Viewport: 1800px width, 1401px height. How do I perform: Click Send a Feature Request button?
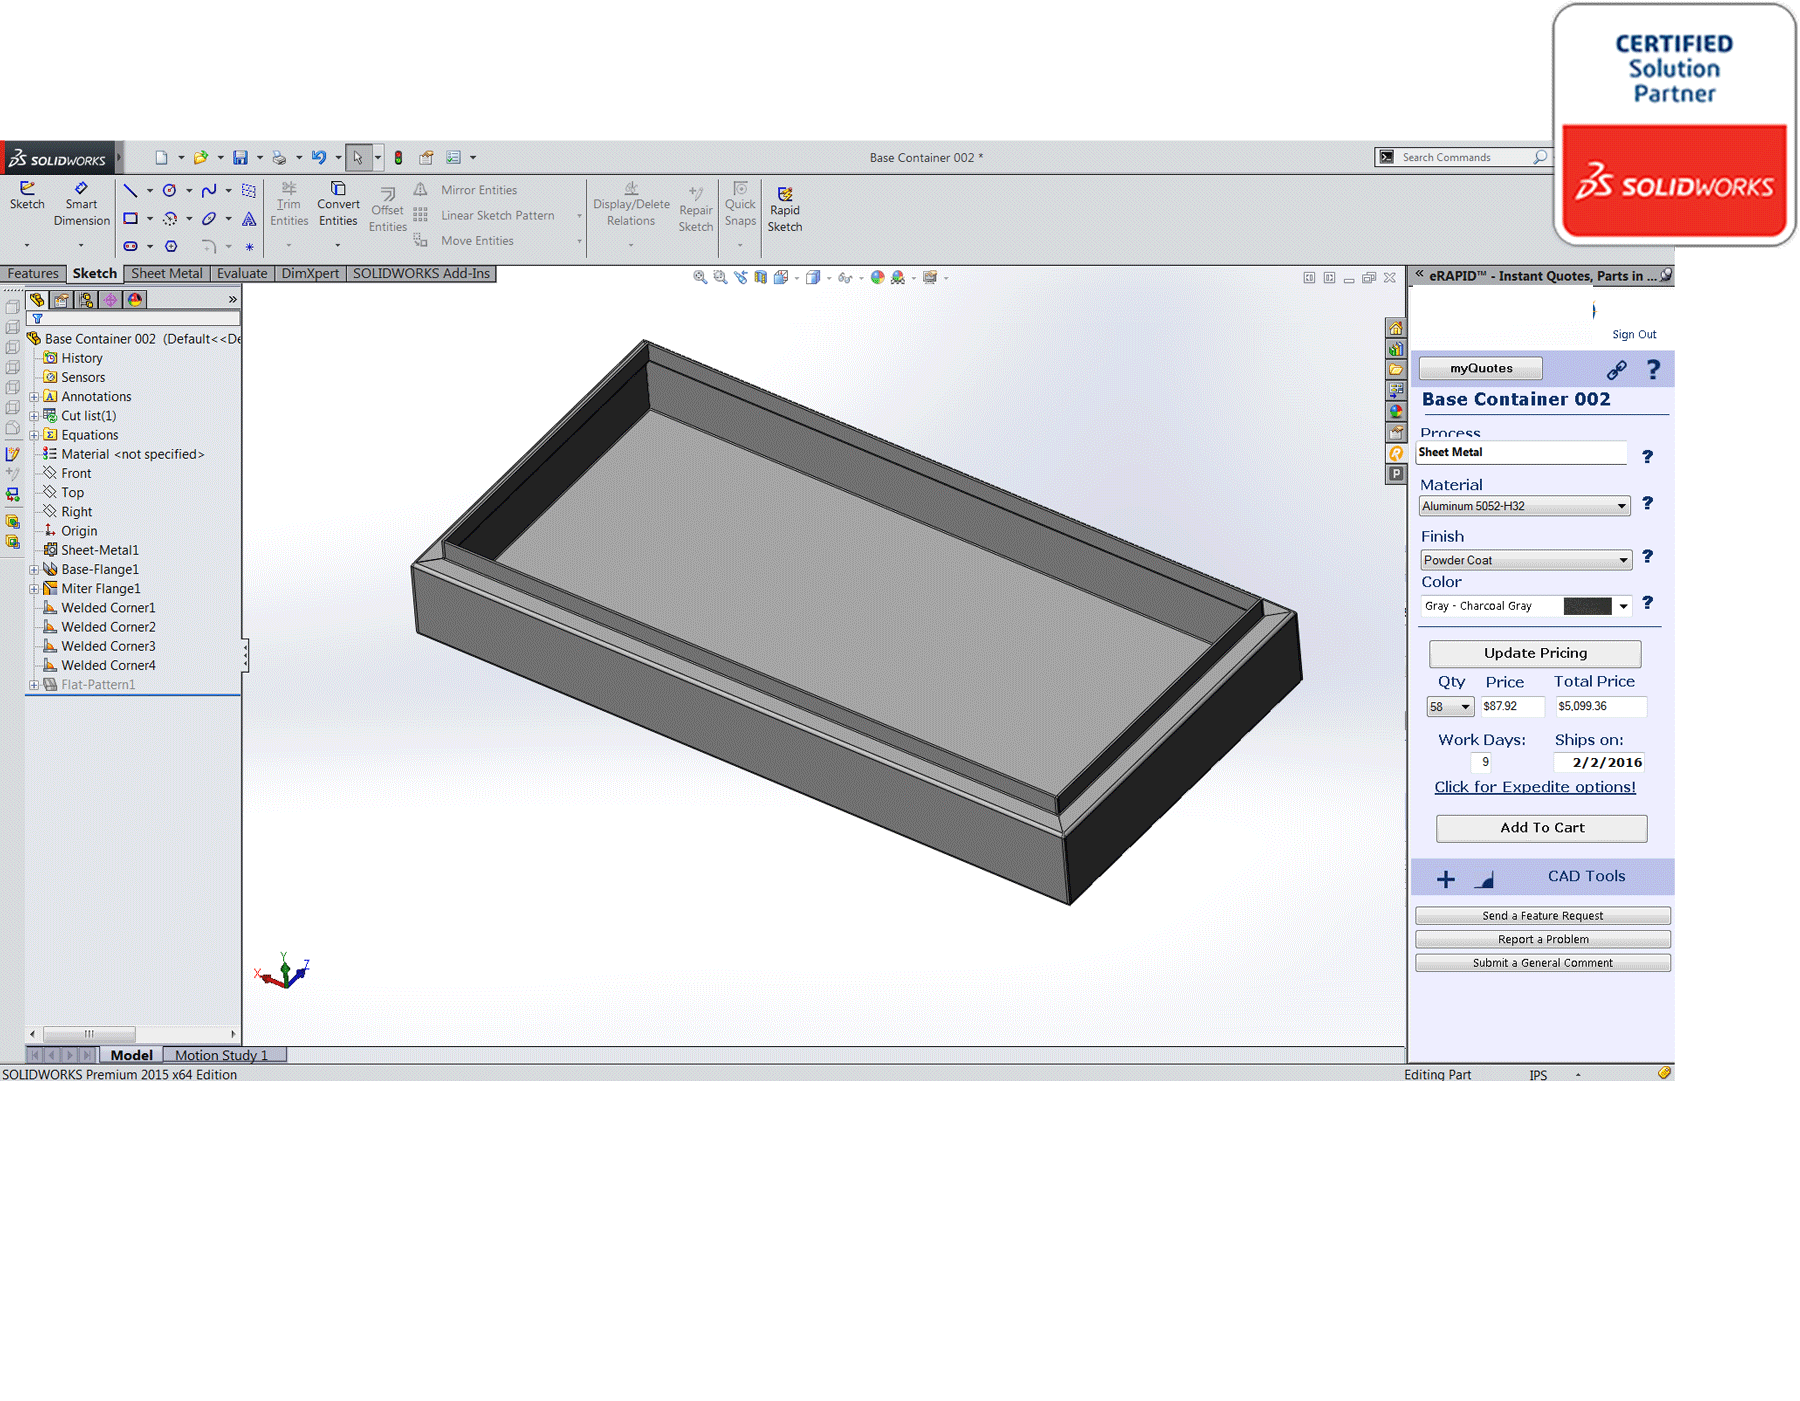point(1542,916)
